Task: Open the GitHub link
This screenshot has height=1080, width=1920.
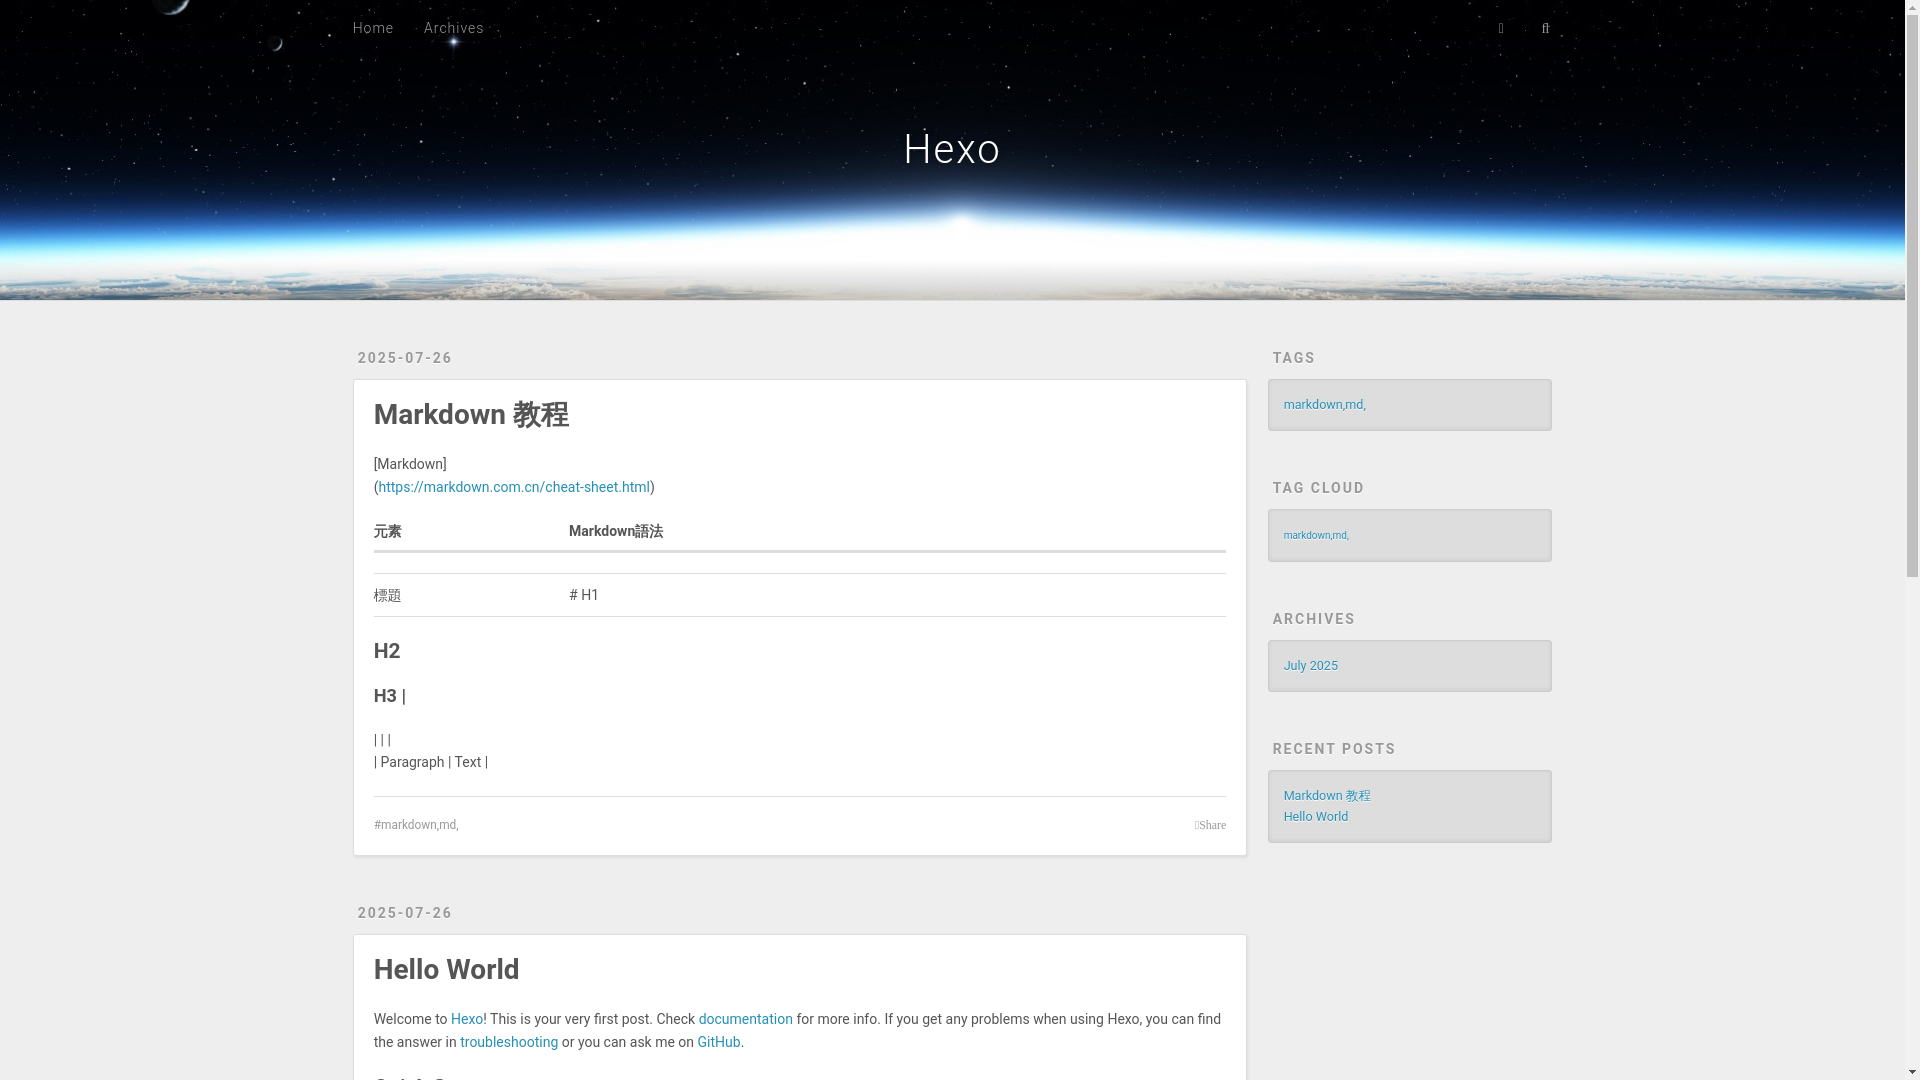Action: (x=719, y=1042)
